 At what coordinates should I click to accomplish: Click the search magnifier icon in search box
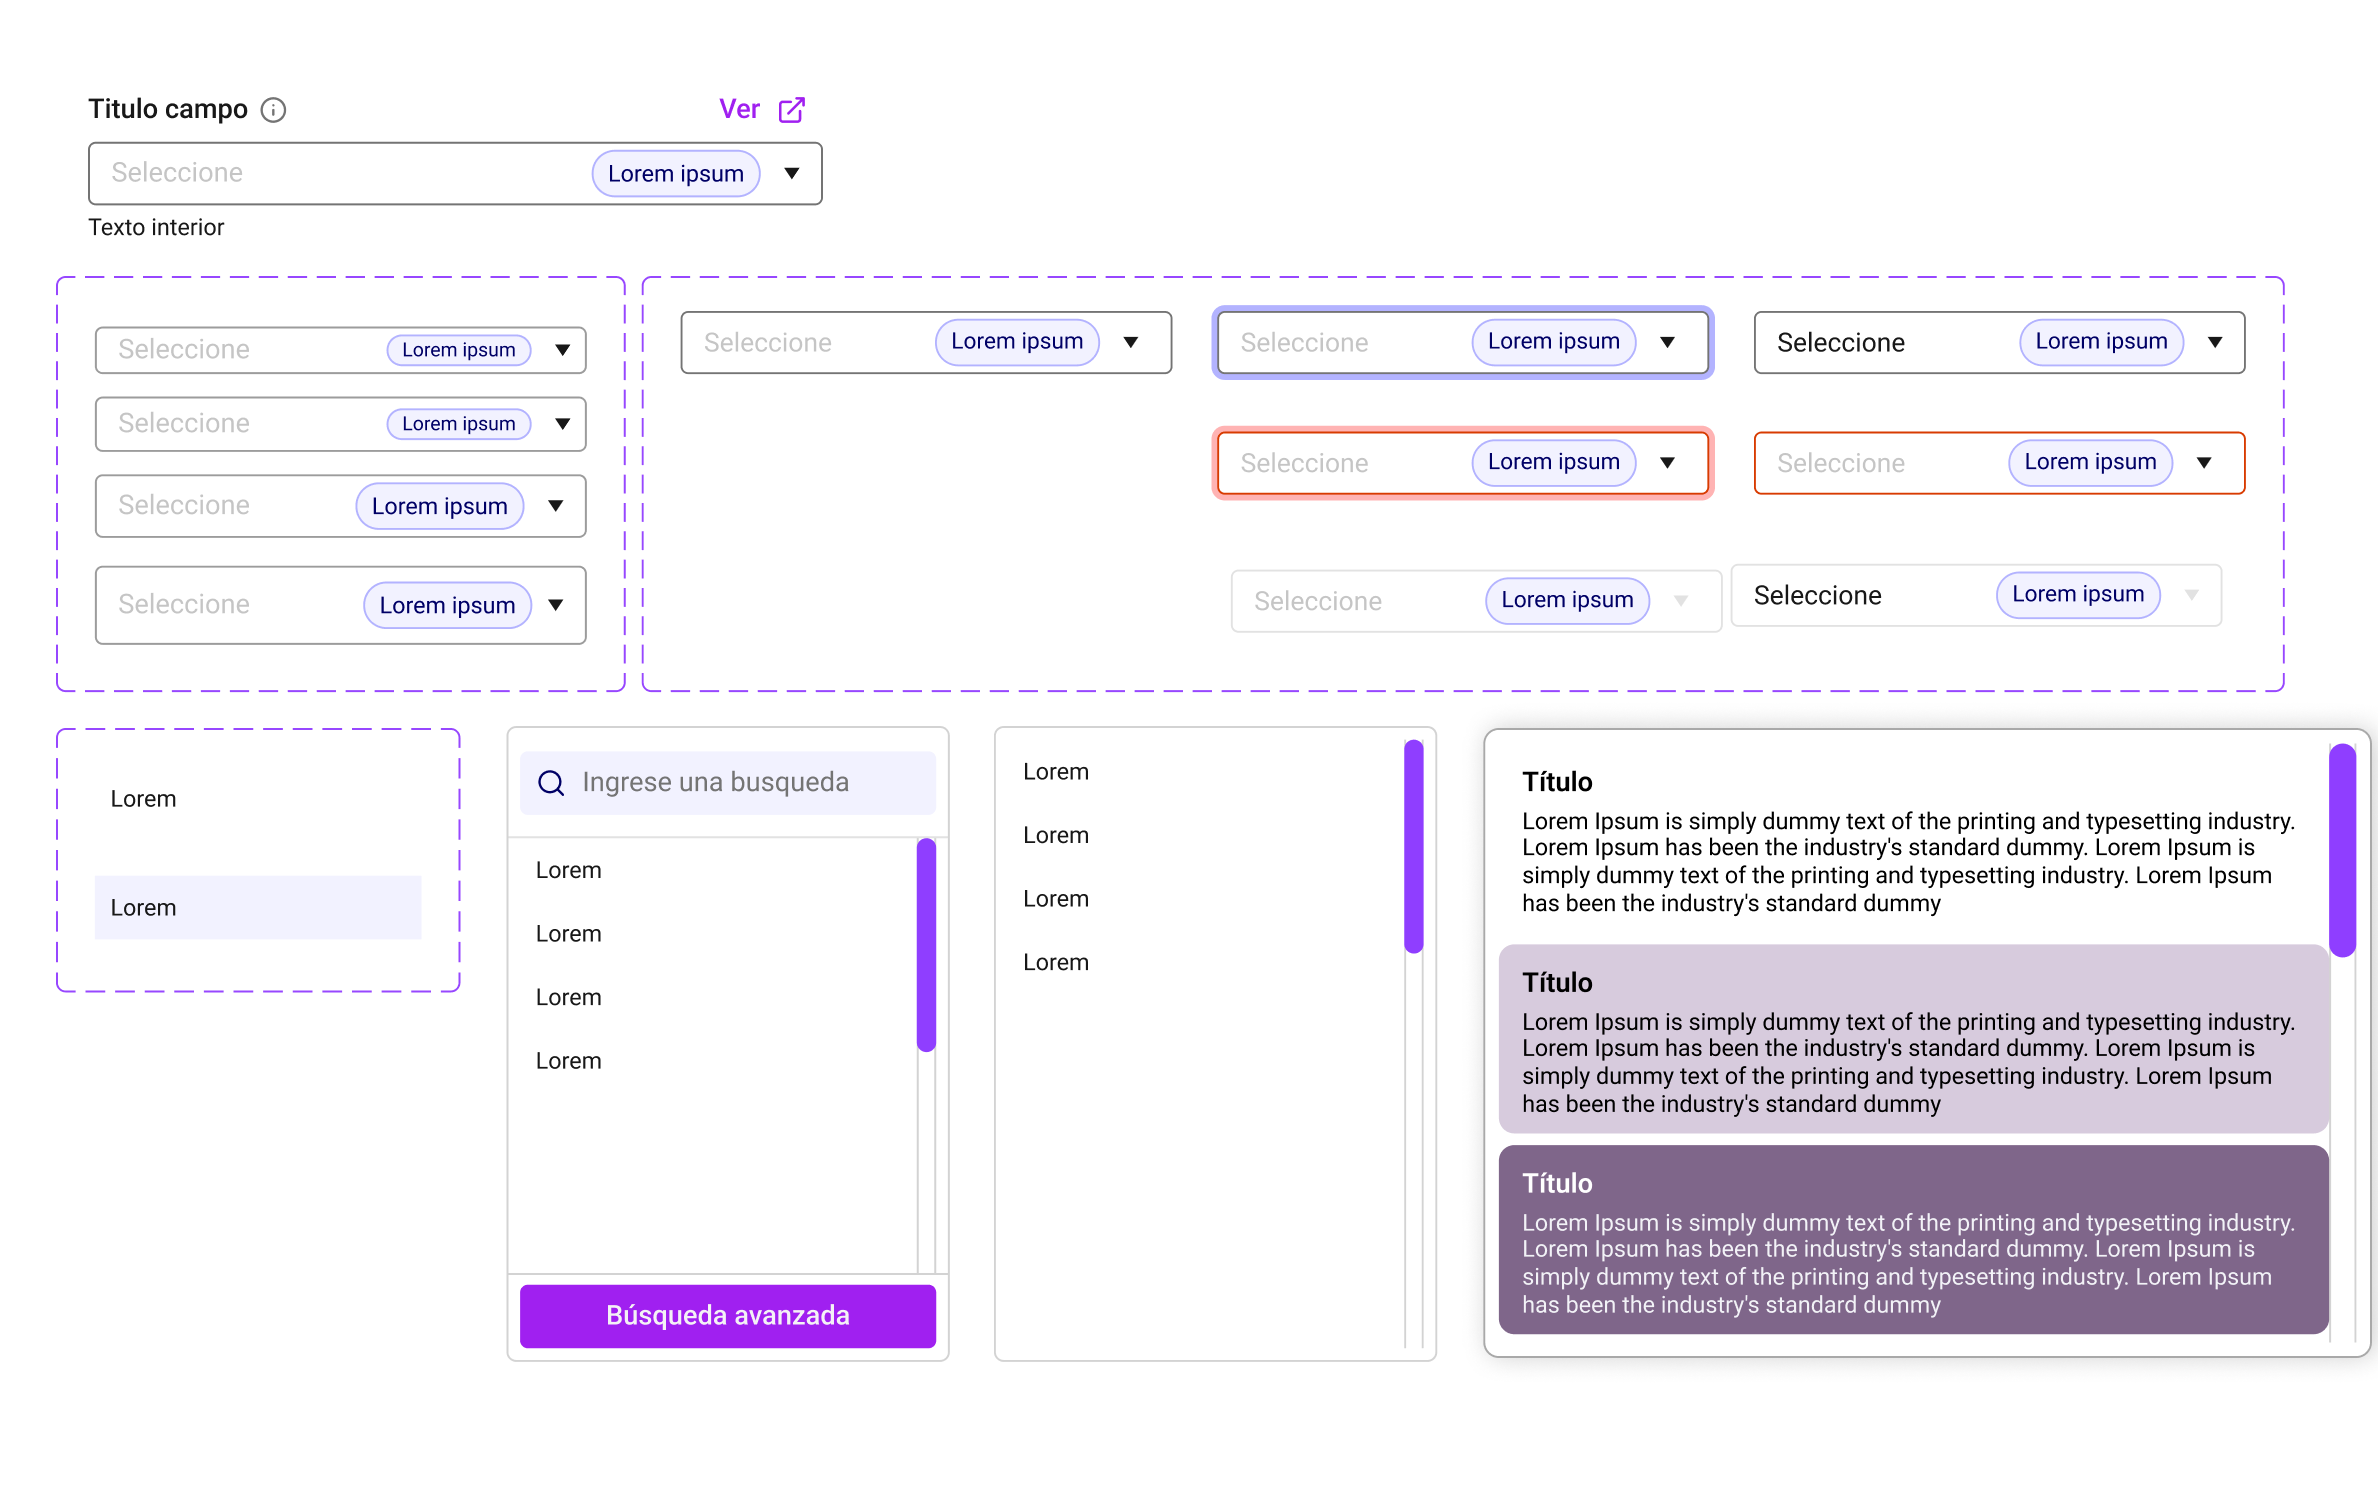tap(551, 783)
